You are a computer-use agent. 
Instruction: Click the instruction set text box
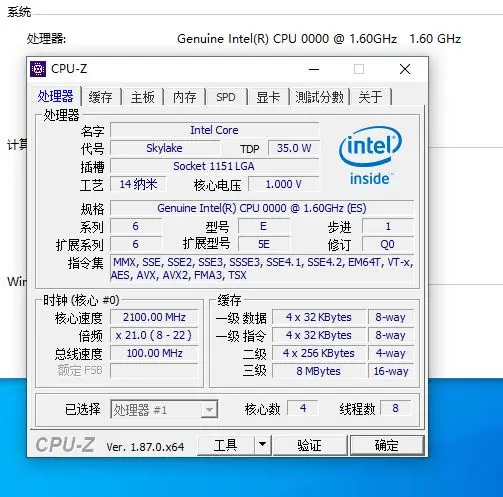coord(262,269)
